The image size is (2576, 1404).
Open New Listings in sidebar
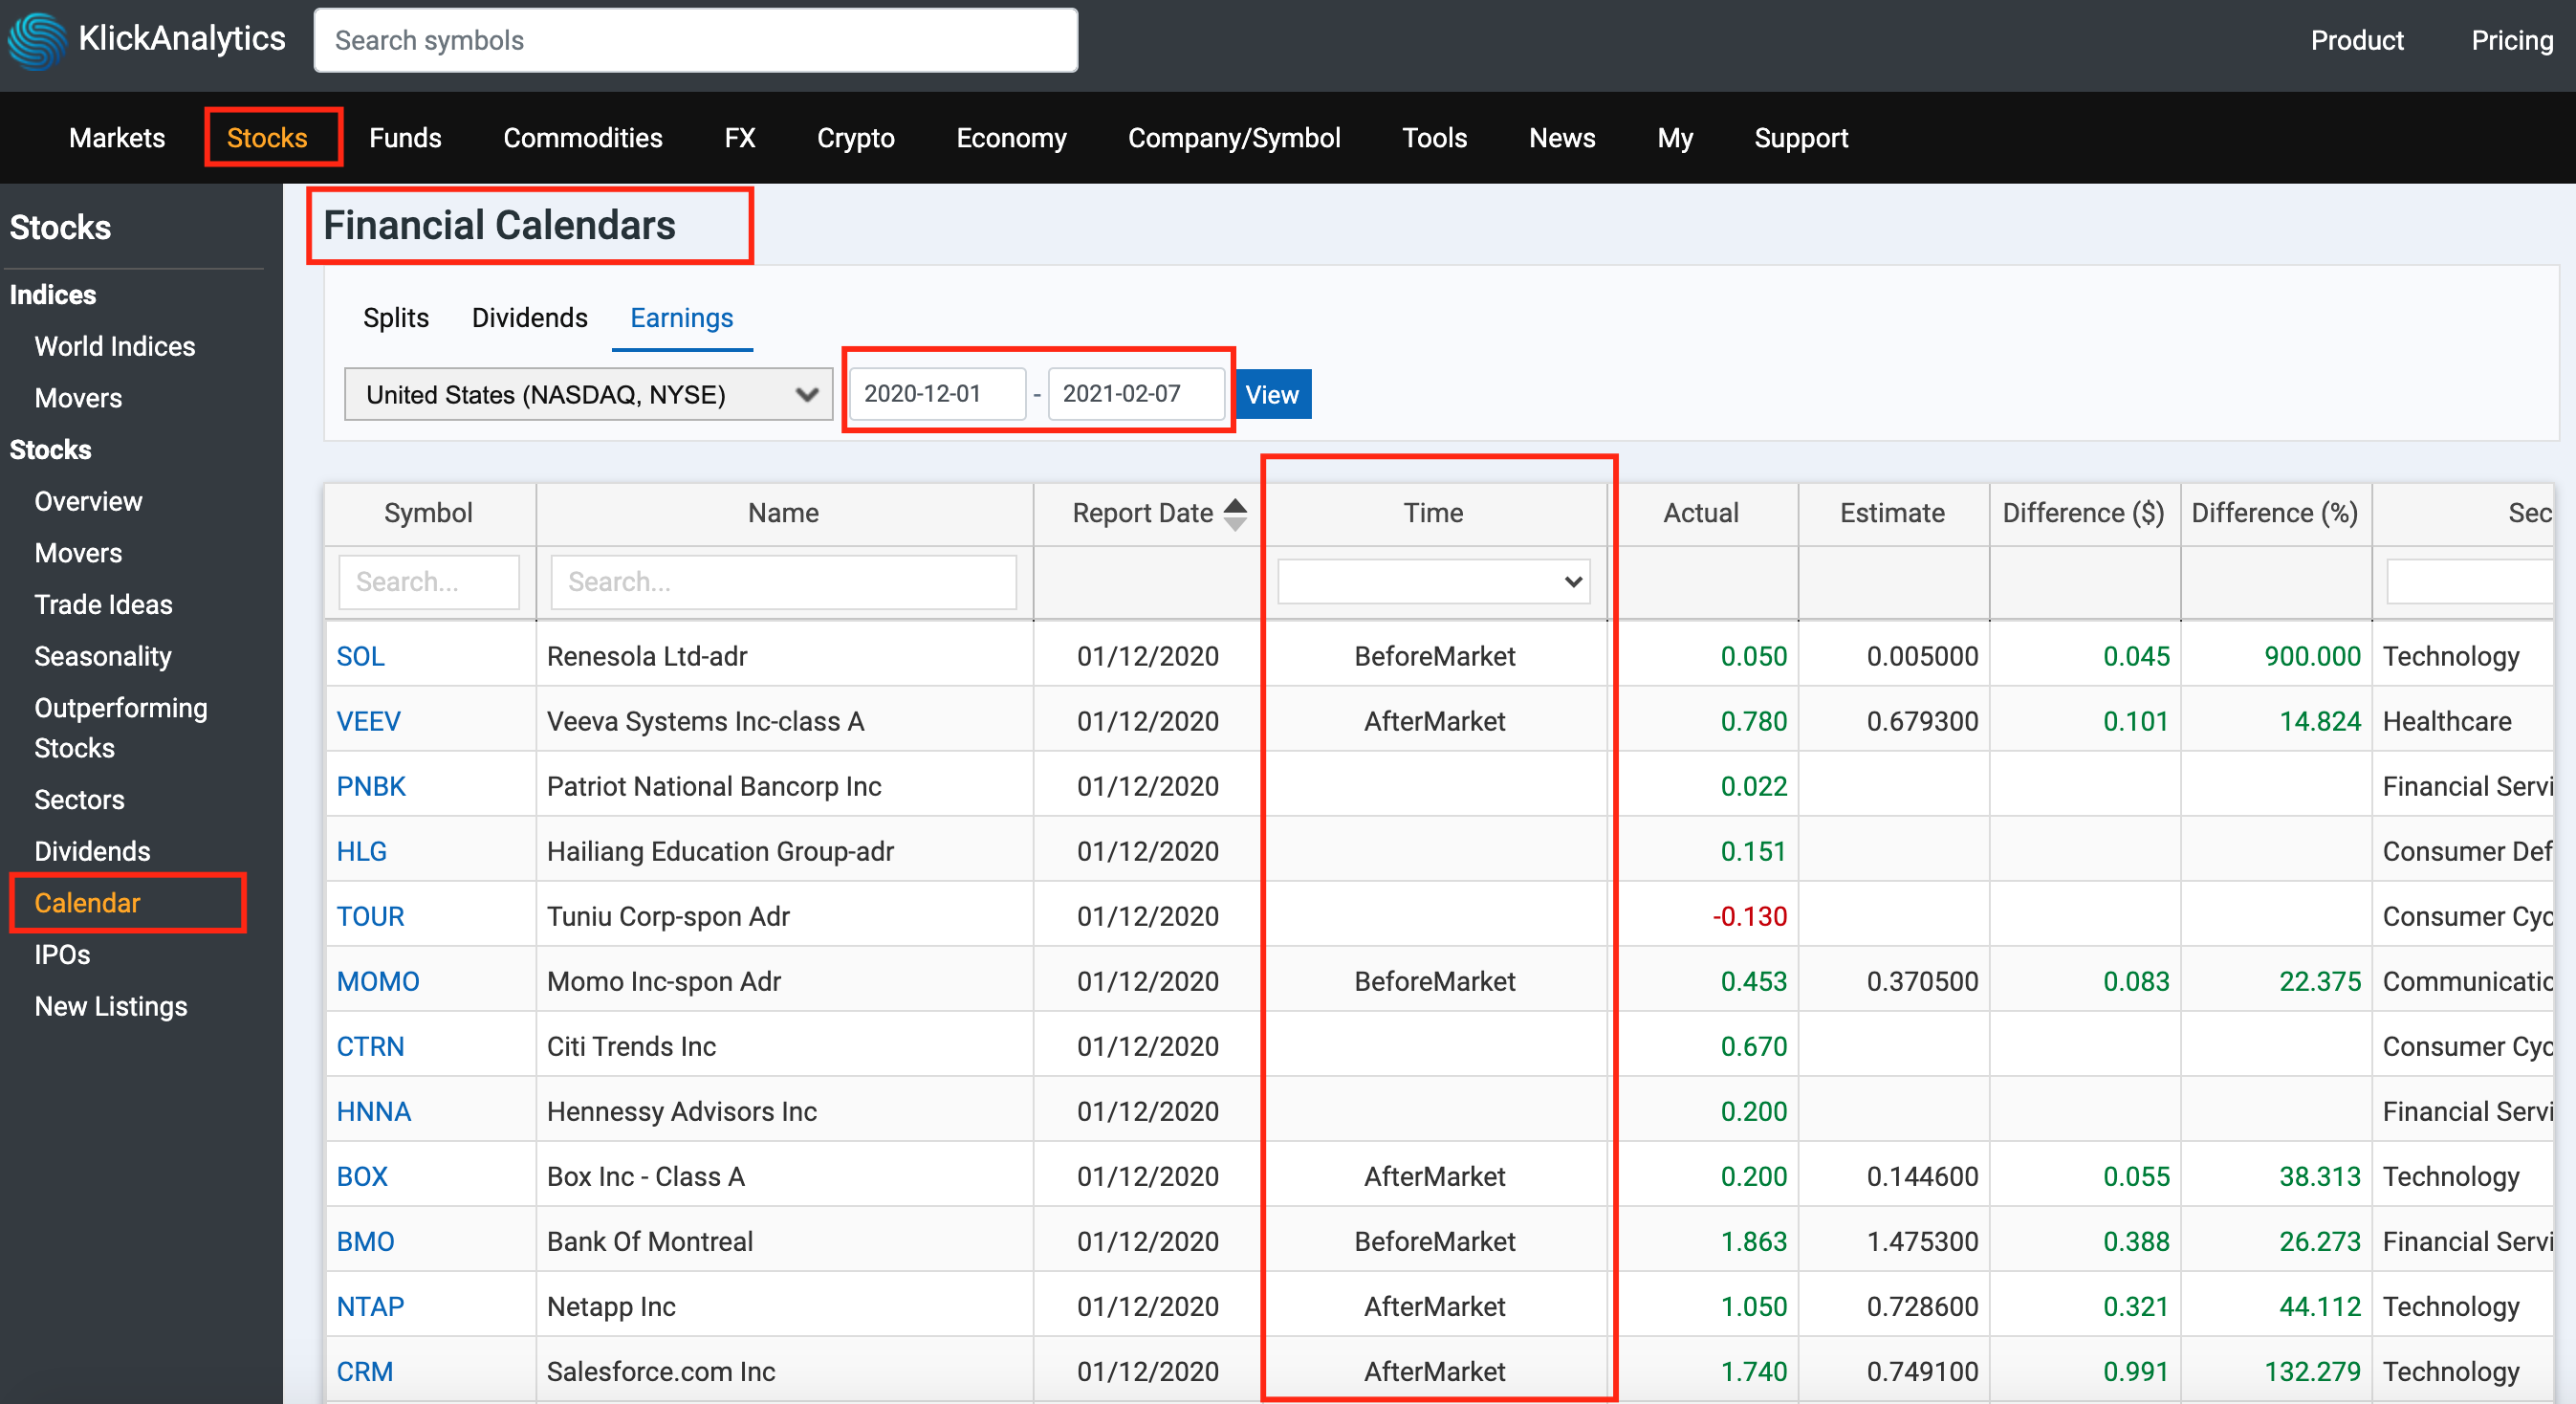pyautogui.click(x=111, y=1006)
